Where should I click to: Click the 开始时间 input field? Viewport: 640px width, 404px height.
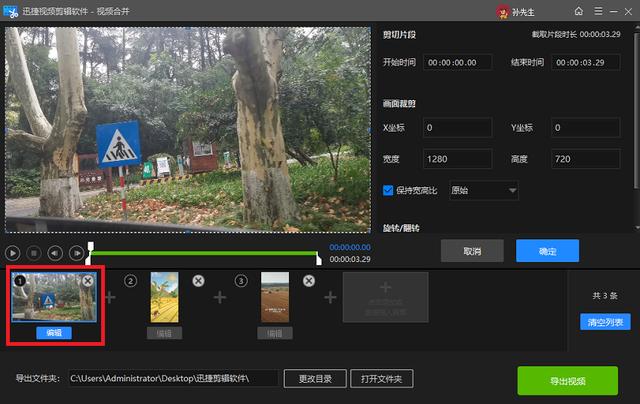tap(458, 62)
